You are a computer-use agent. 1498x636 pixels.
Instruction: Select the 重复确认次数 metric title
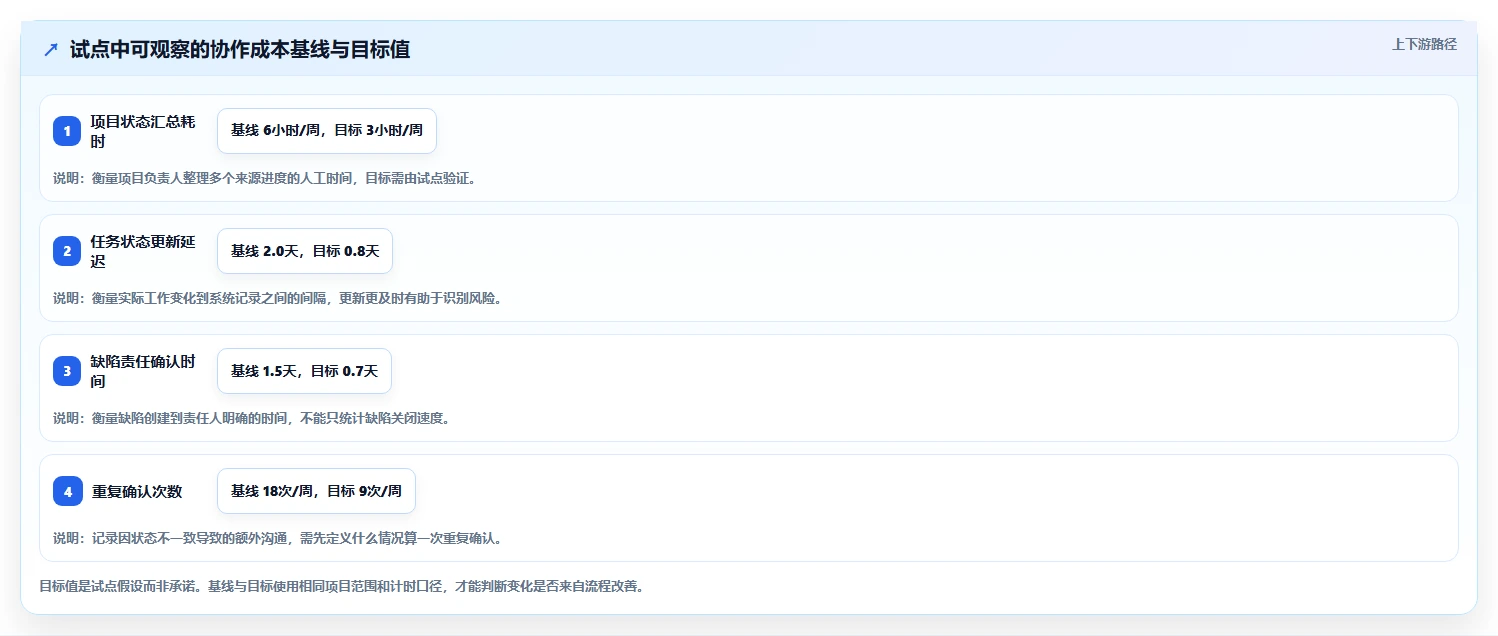(137, 491)
